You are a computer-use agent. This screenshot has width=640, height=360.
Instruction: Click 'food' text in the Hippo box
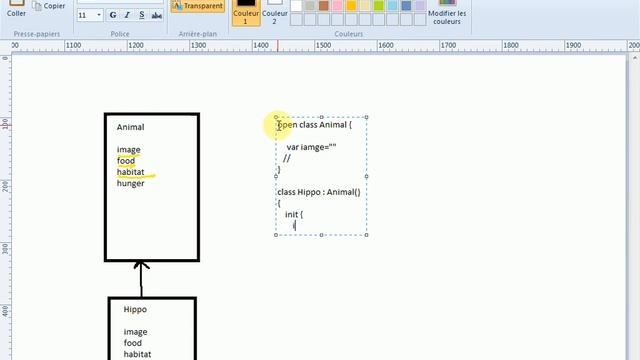click(x=133, y=343)
